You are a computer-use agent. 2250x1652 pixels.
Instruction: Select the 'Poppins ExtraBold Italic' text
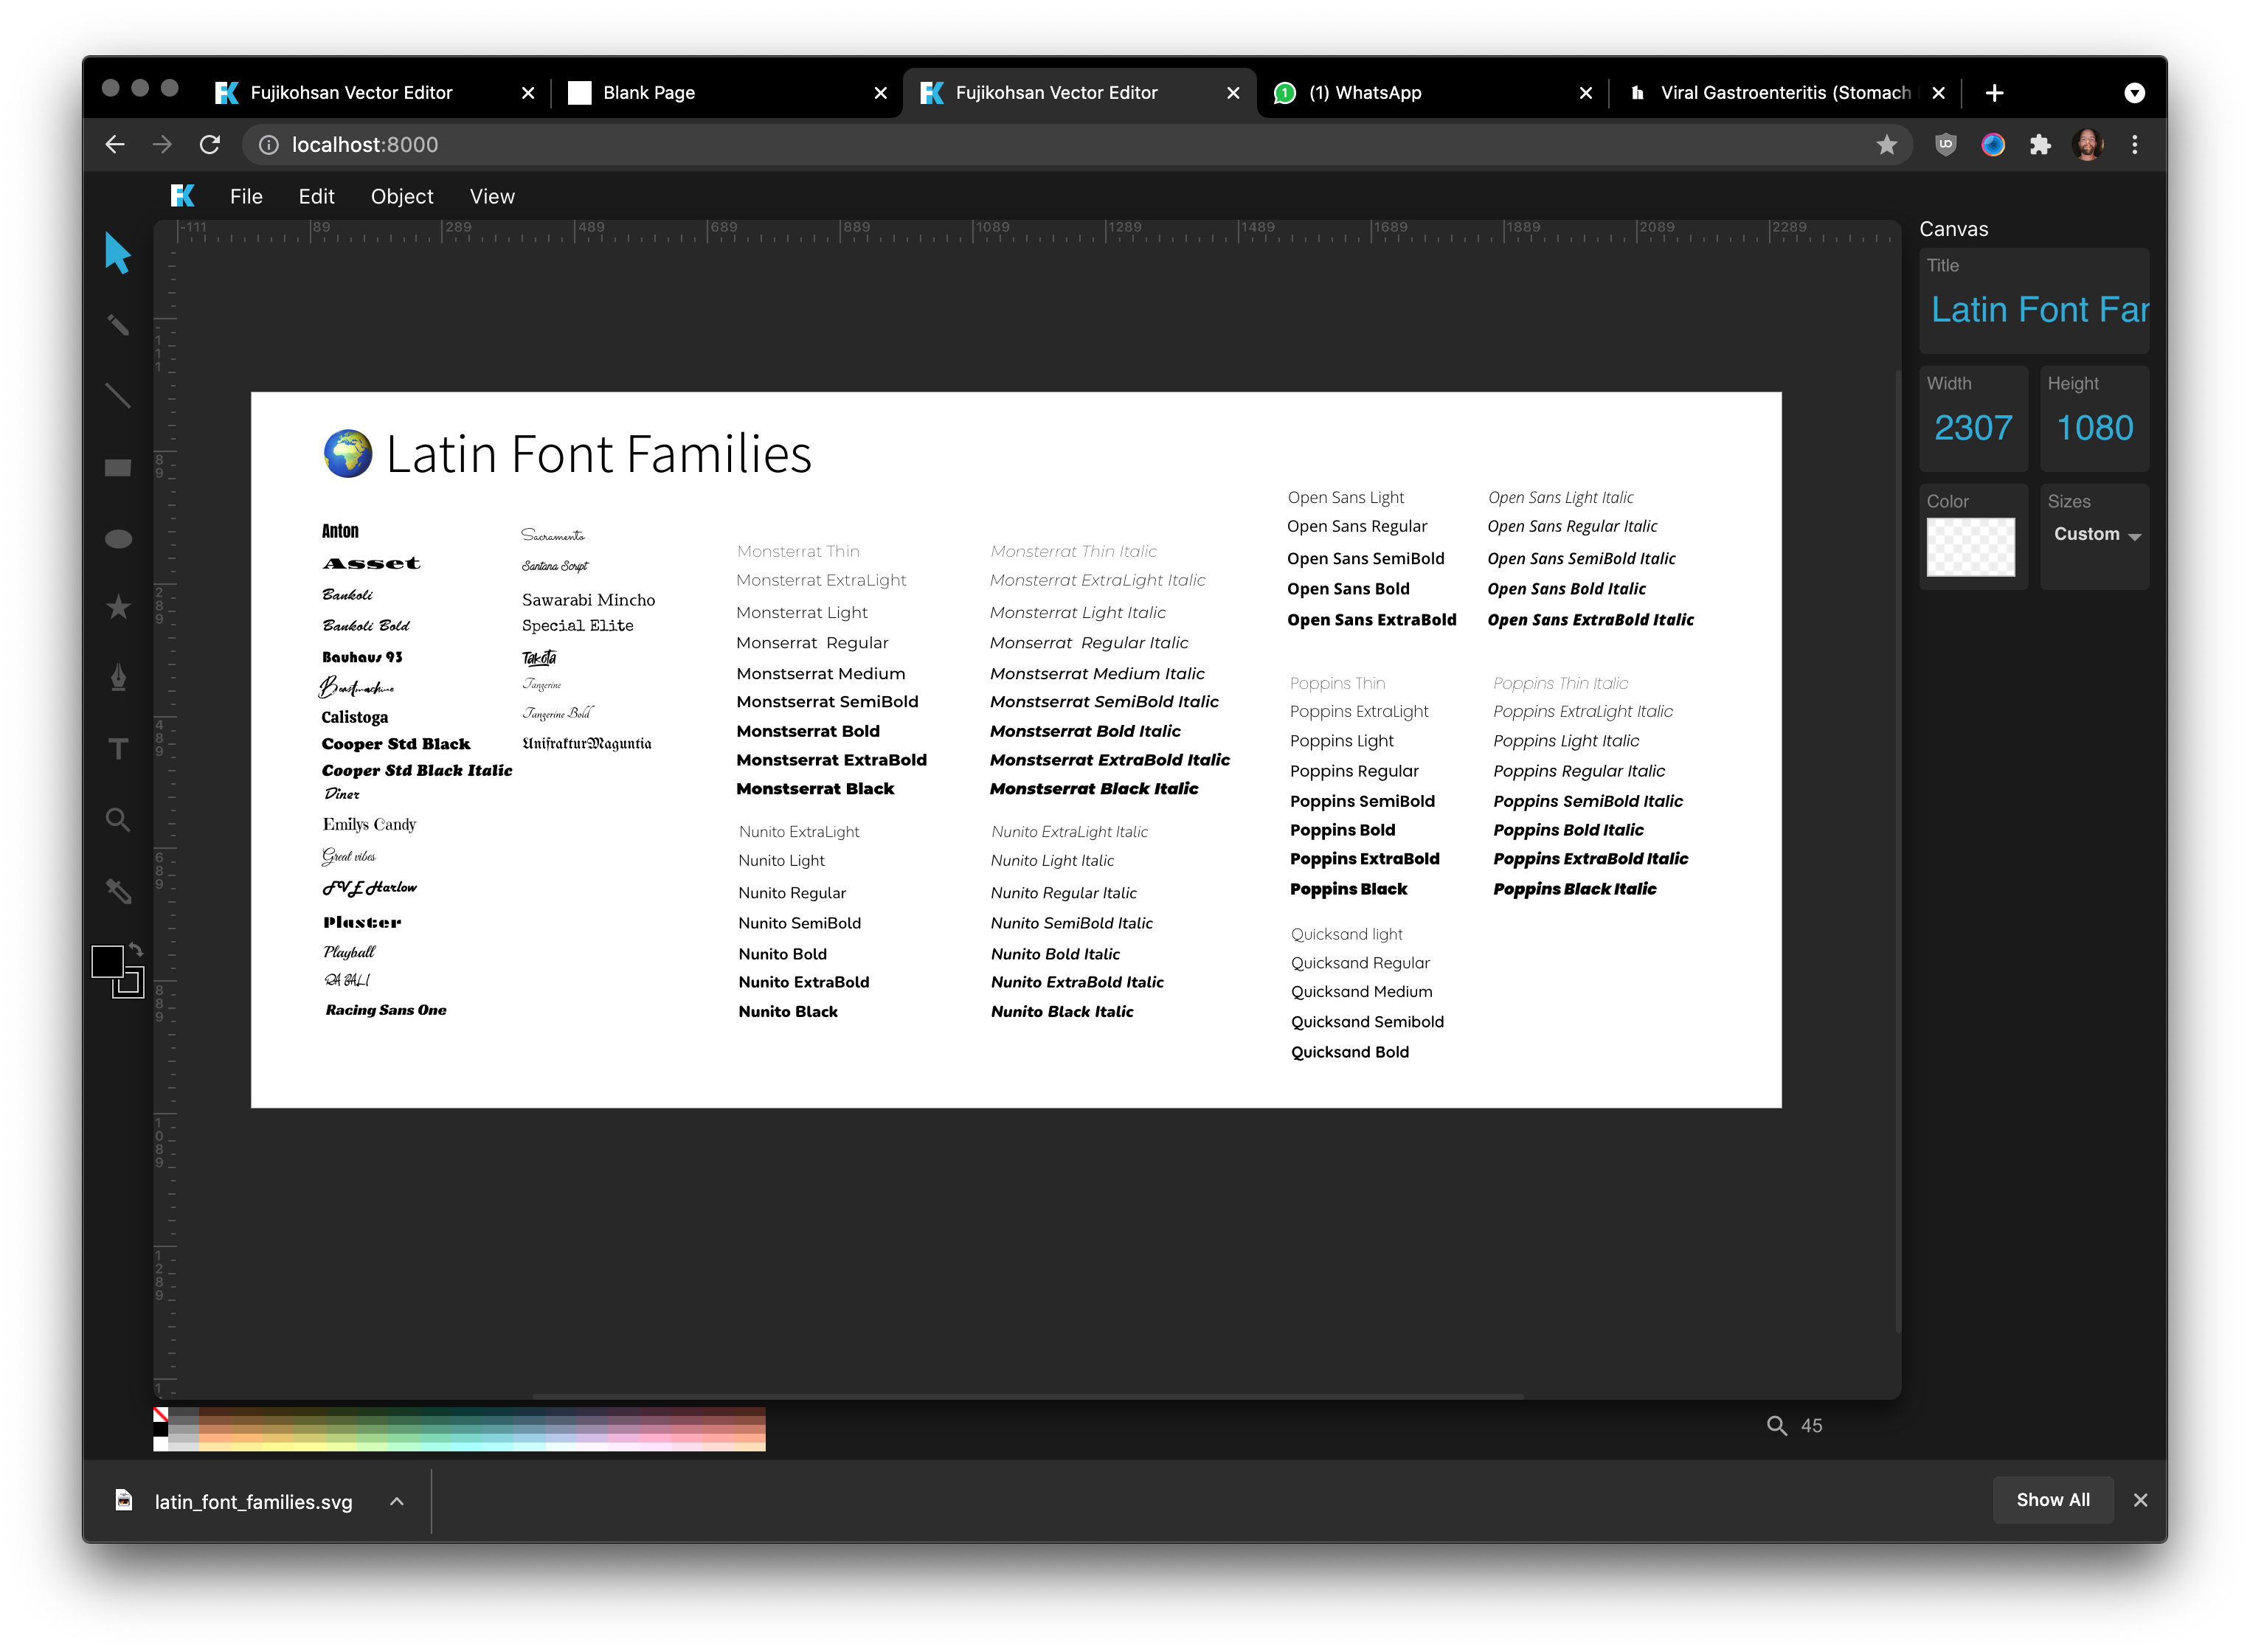[1590, 859]
